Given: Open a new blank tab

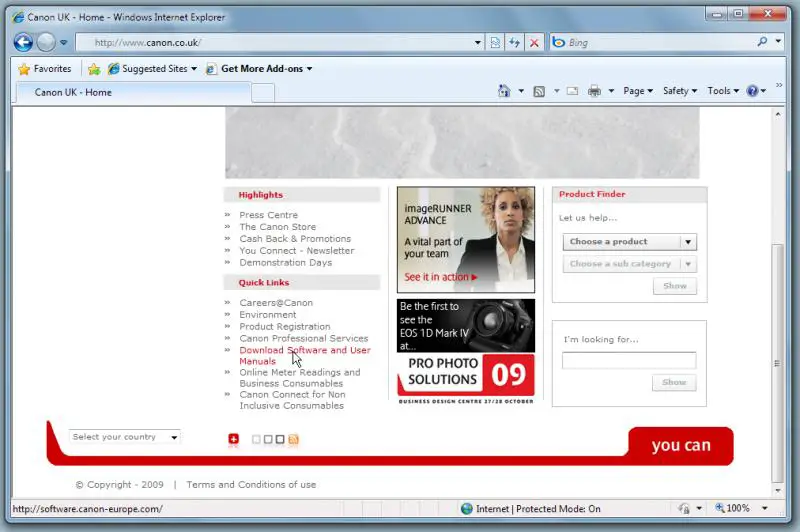Looking at the screenshot, I should pyautogui.click(x=263, y=93).
